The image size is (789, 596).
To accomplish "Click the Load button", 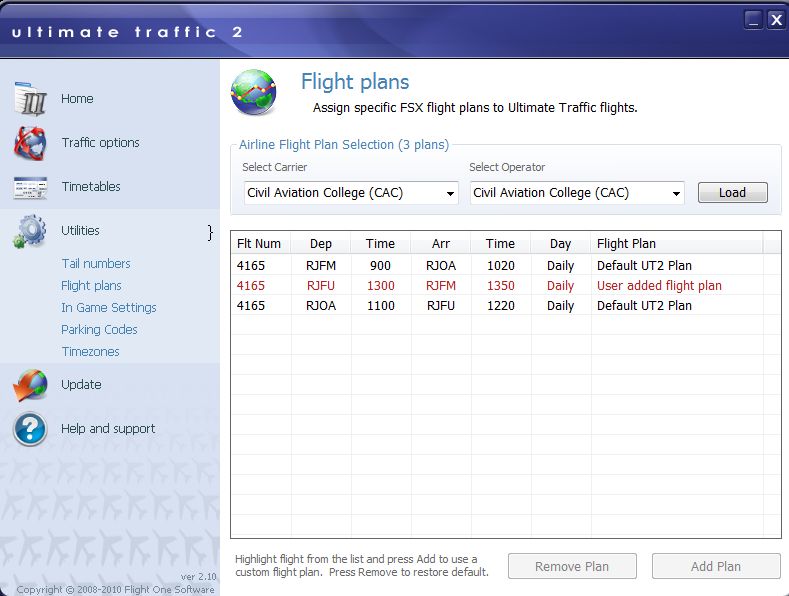I will pos(733,193).
